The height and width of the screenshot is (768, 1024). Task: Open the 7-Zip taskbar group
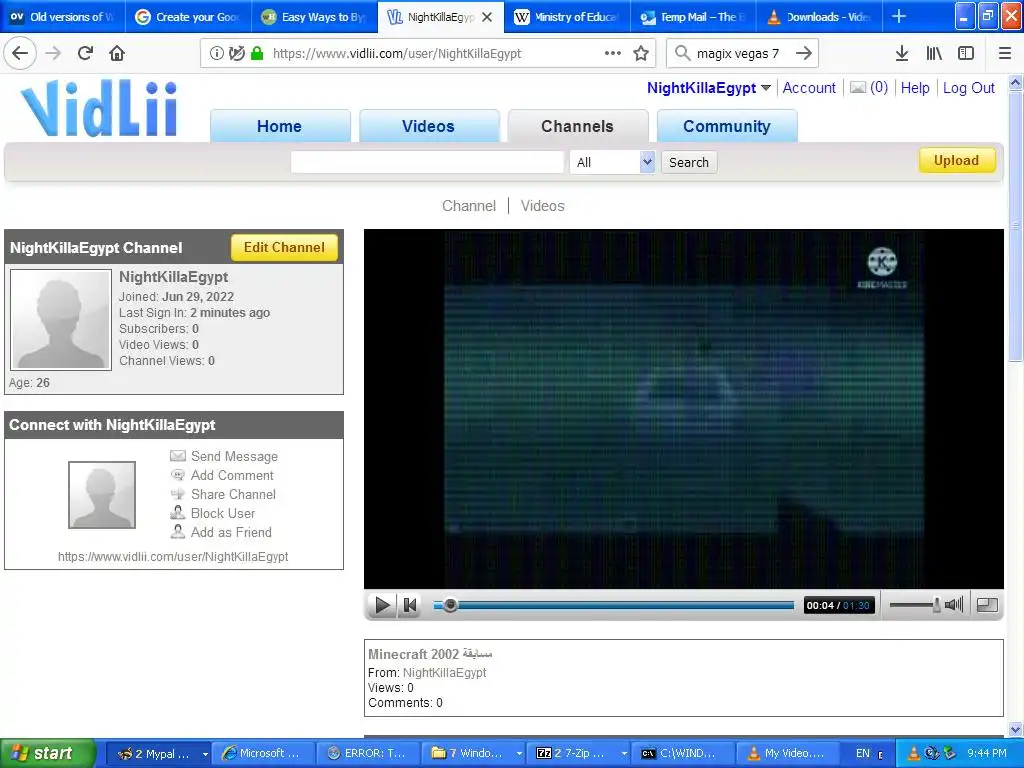tap(580, 753)
